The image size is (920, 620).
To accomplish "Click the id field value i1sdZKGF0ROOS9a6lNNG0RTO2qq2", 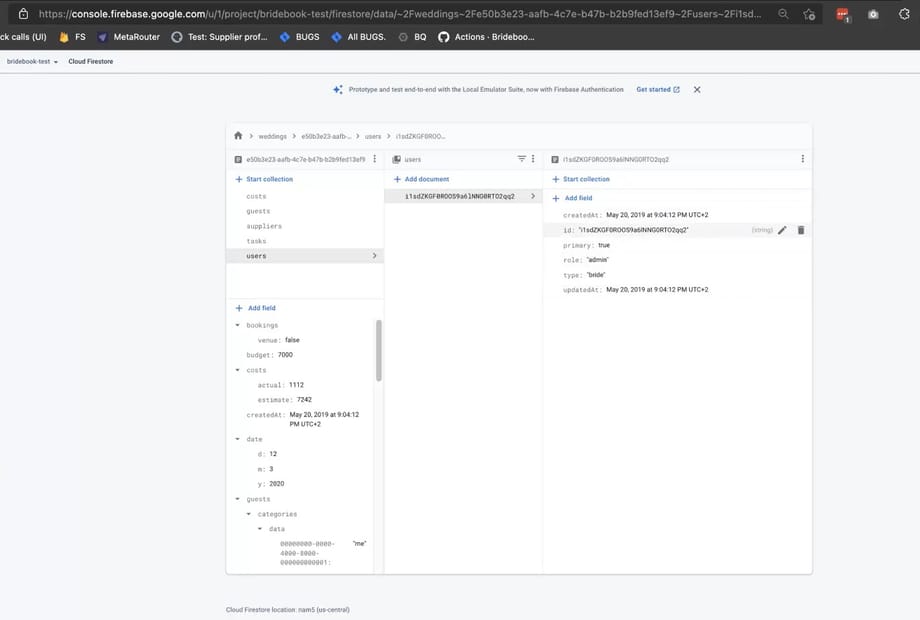I will pyautogui.click(x=633, y=230).
